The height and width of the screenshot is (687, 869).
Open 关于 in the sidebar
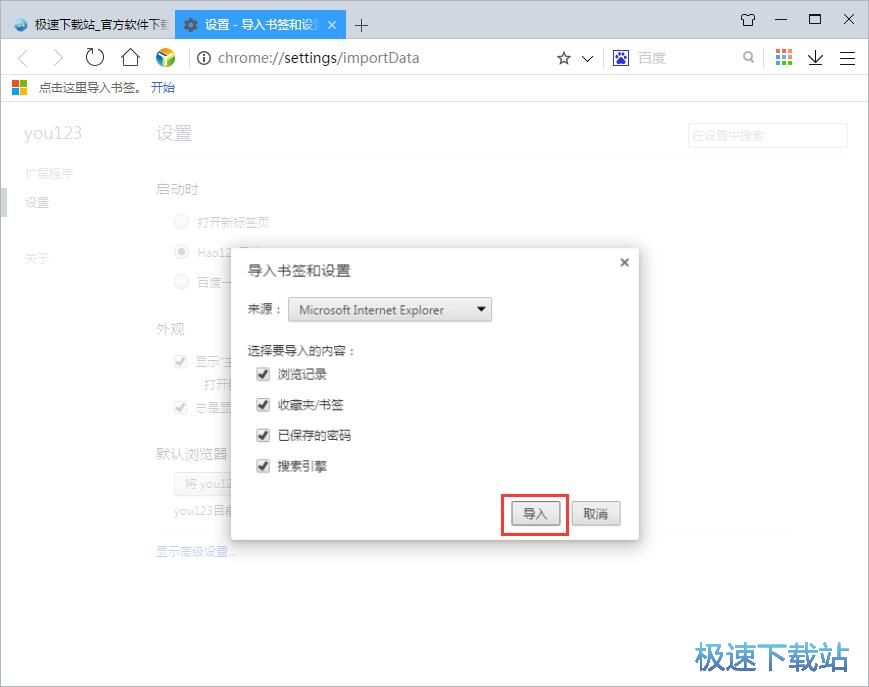37,258
